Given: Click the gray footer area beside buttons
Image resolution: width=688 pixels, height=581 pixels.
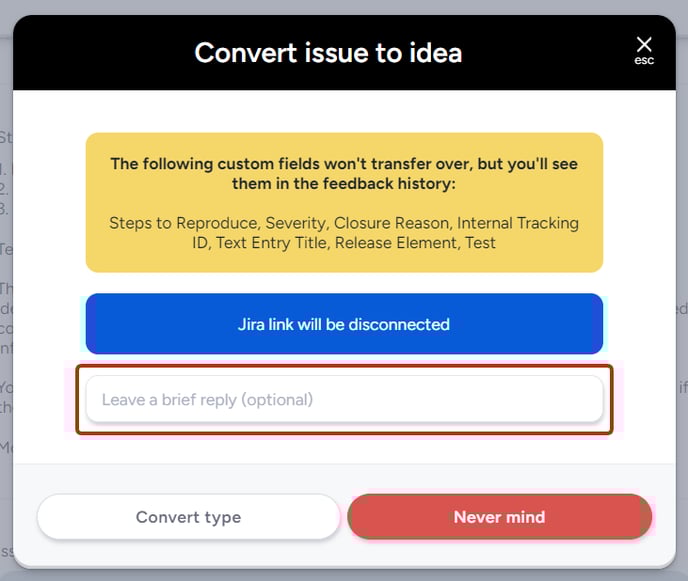Looking at the screenshot, I should point(344,477).
